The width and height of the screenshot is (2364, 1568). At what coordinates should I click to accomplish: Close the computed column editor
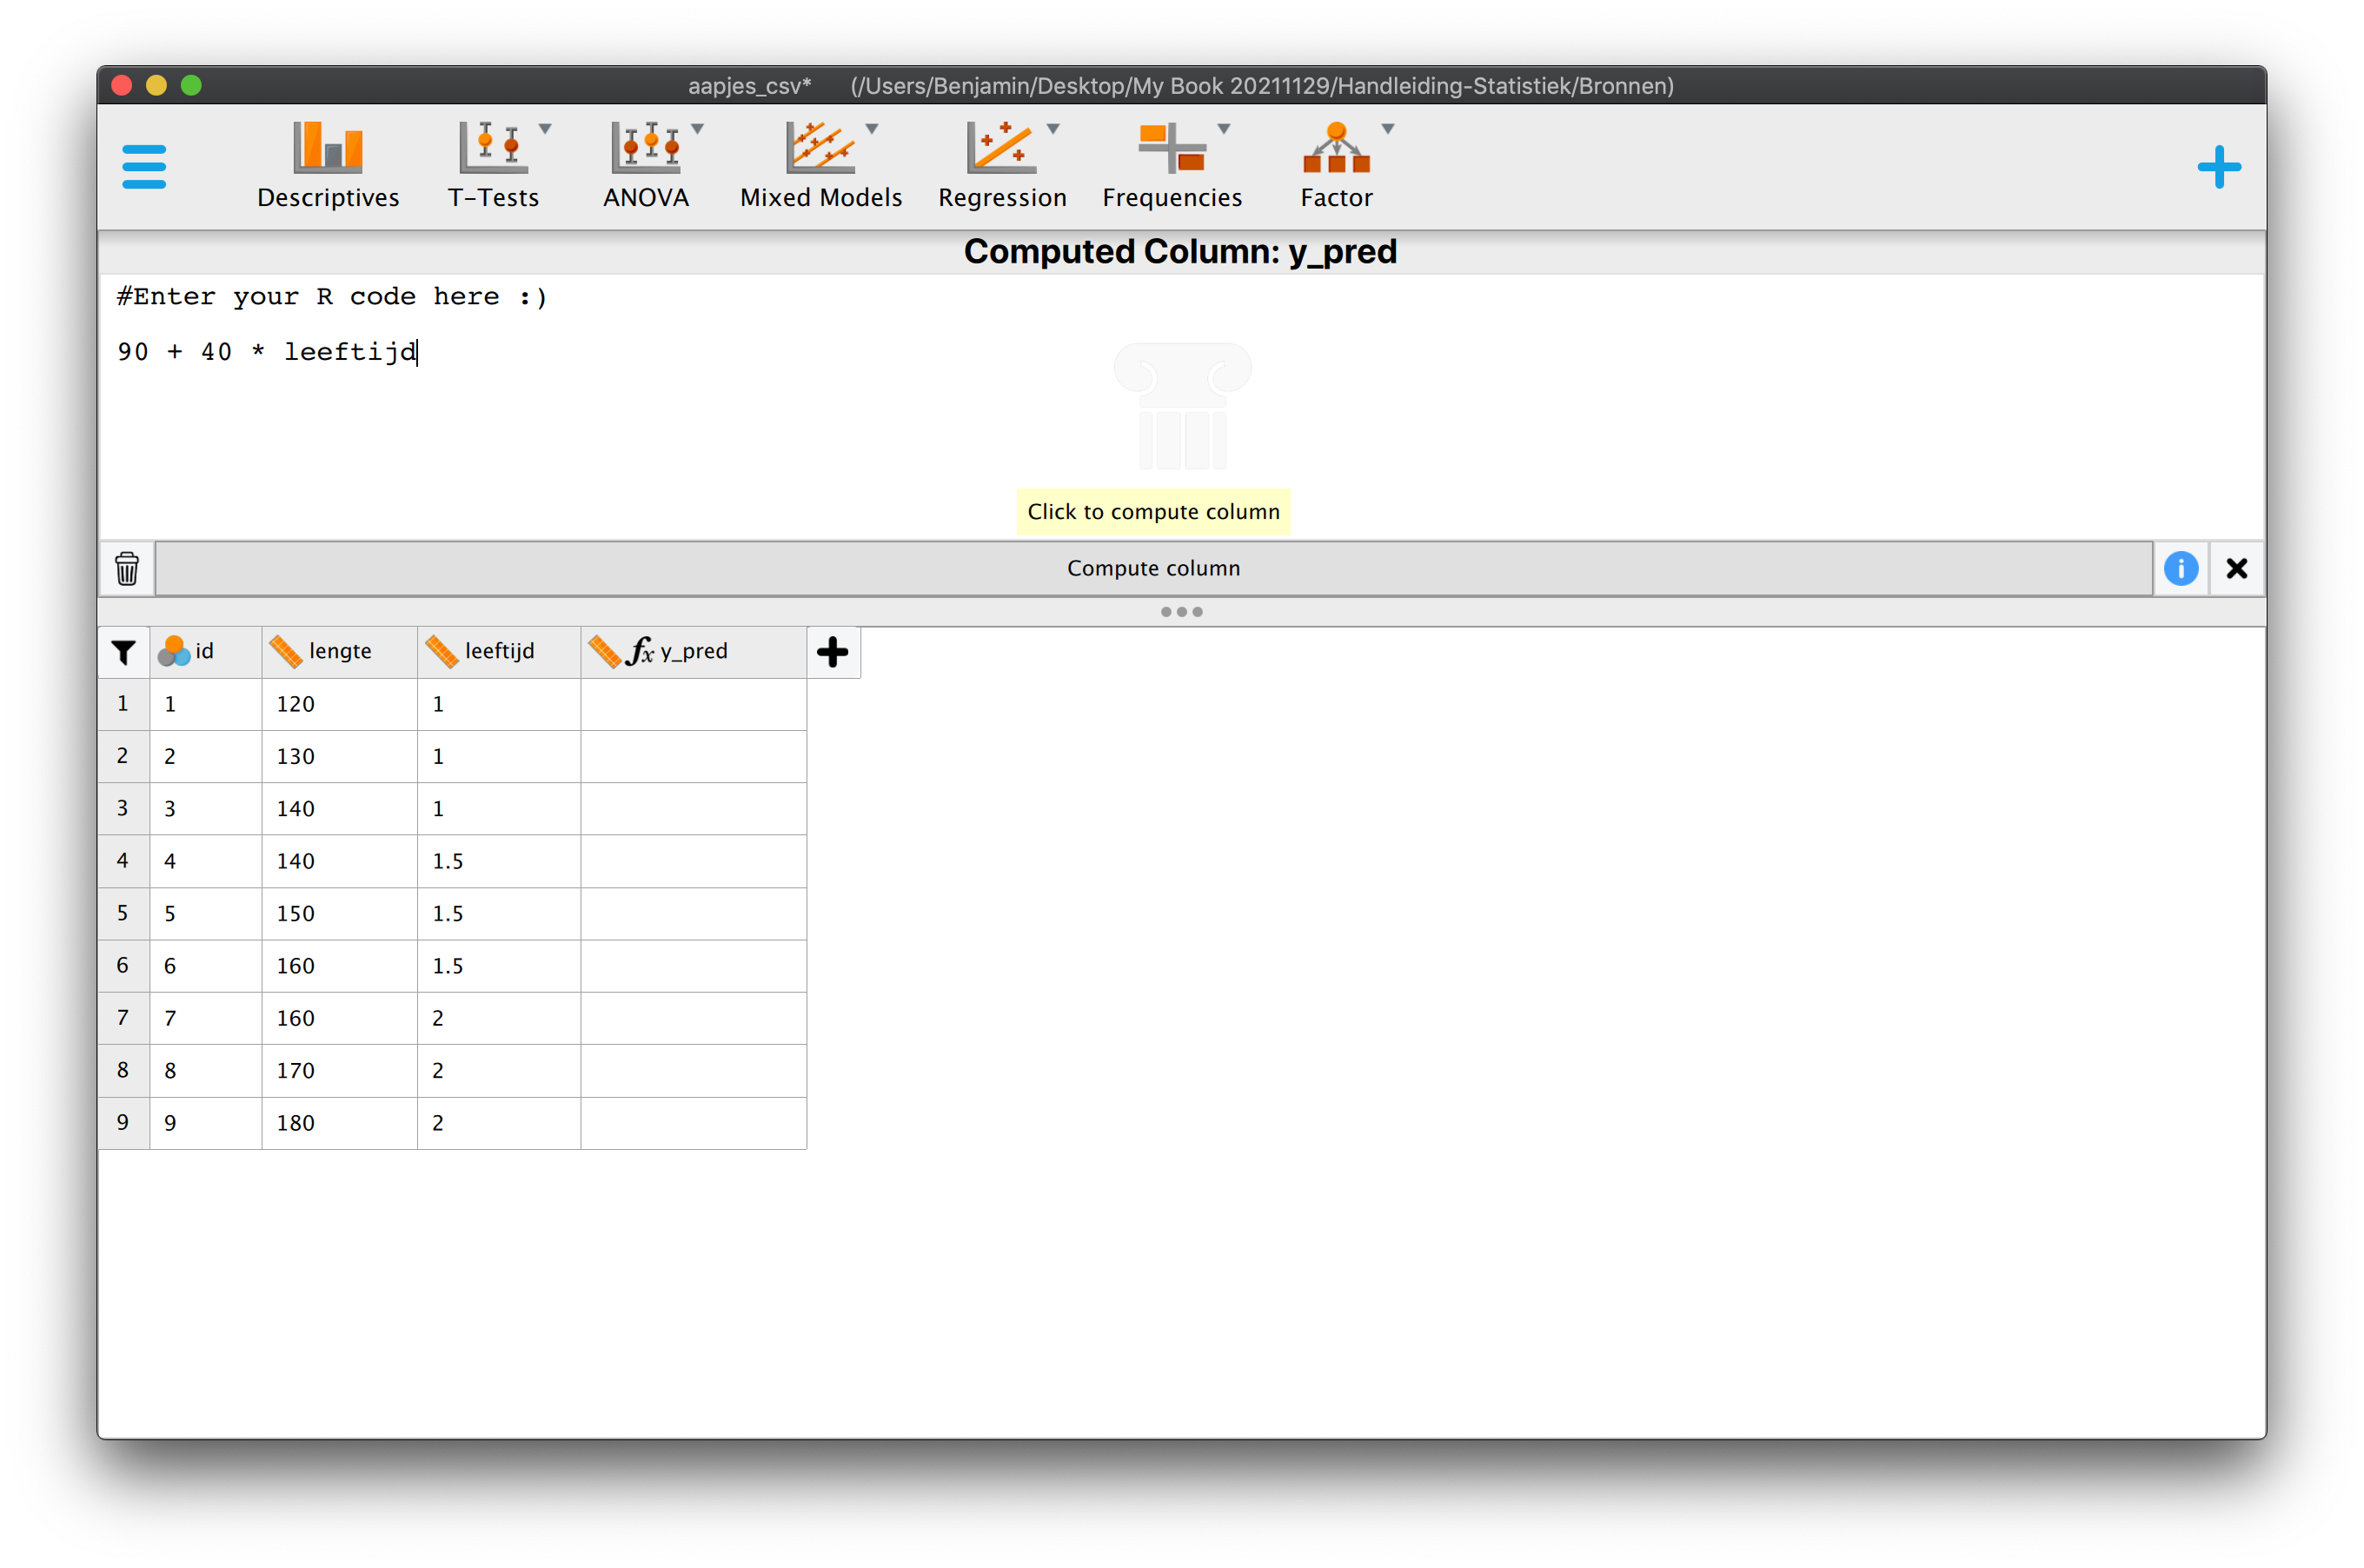(x=2236, y=568)
